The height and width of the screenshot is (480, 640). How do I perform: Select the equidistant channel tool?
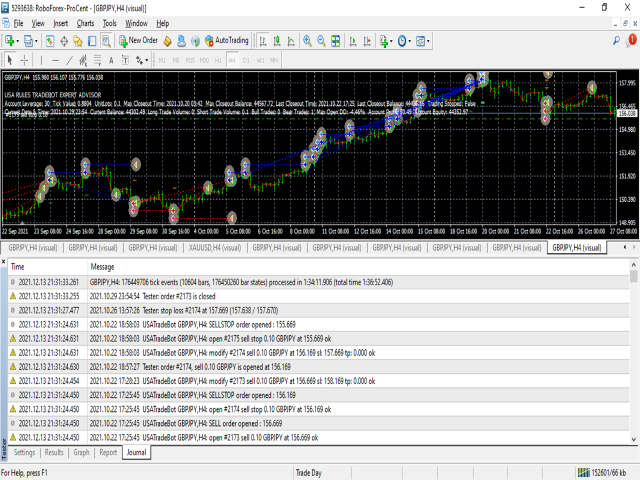tap(83, 60)
